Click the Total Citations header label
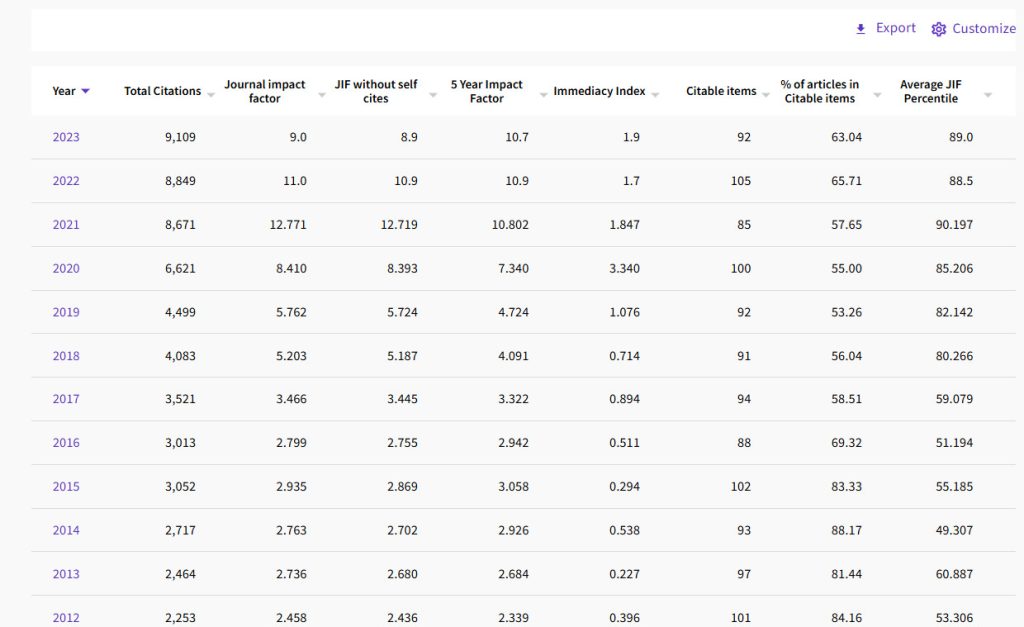 coord(163,91)
